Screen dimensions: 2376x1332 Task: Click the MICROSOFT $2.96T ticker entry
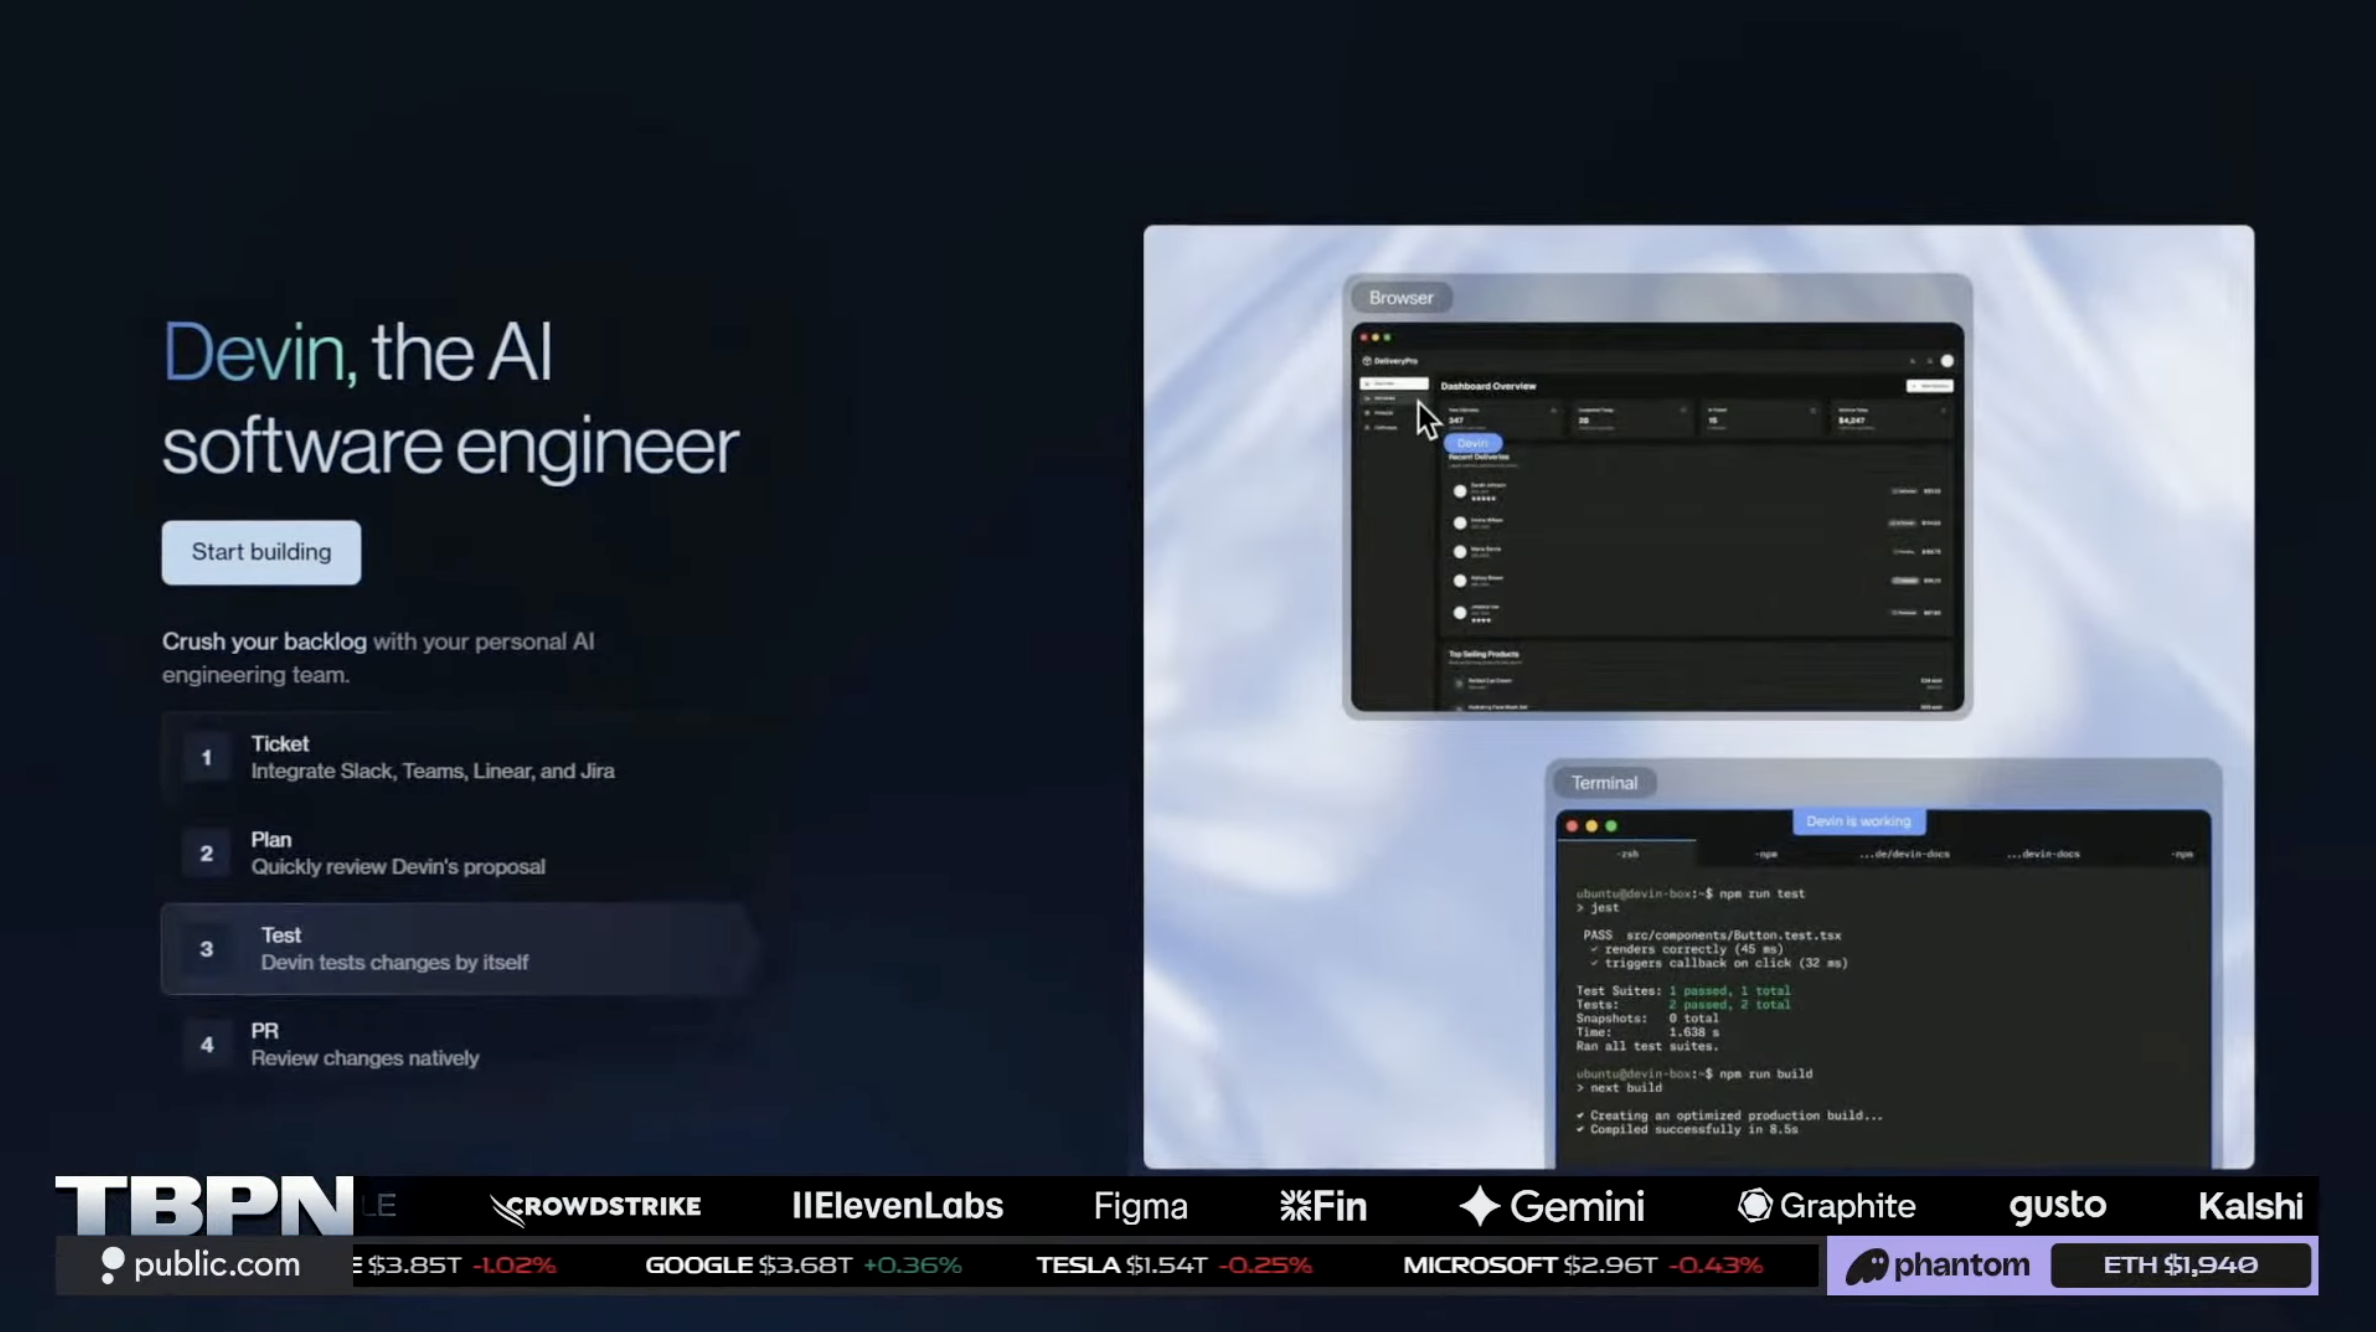tap(1583, 1265)
